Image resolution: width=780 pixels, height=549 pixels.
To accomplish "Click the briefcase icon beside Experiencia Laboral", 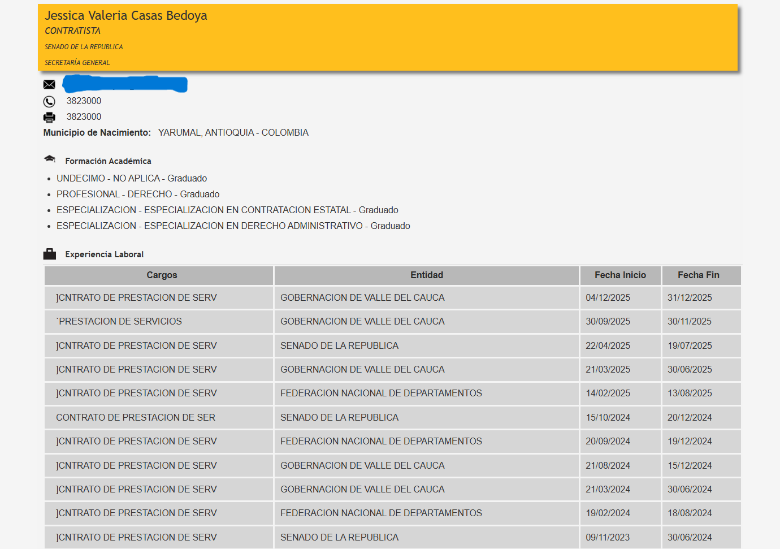I will [x=50, y=254].
